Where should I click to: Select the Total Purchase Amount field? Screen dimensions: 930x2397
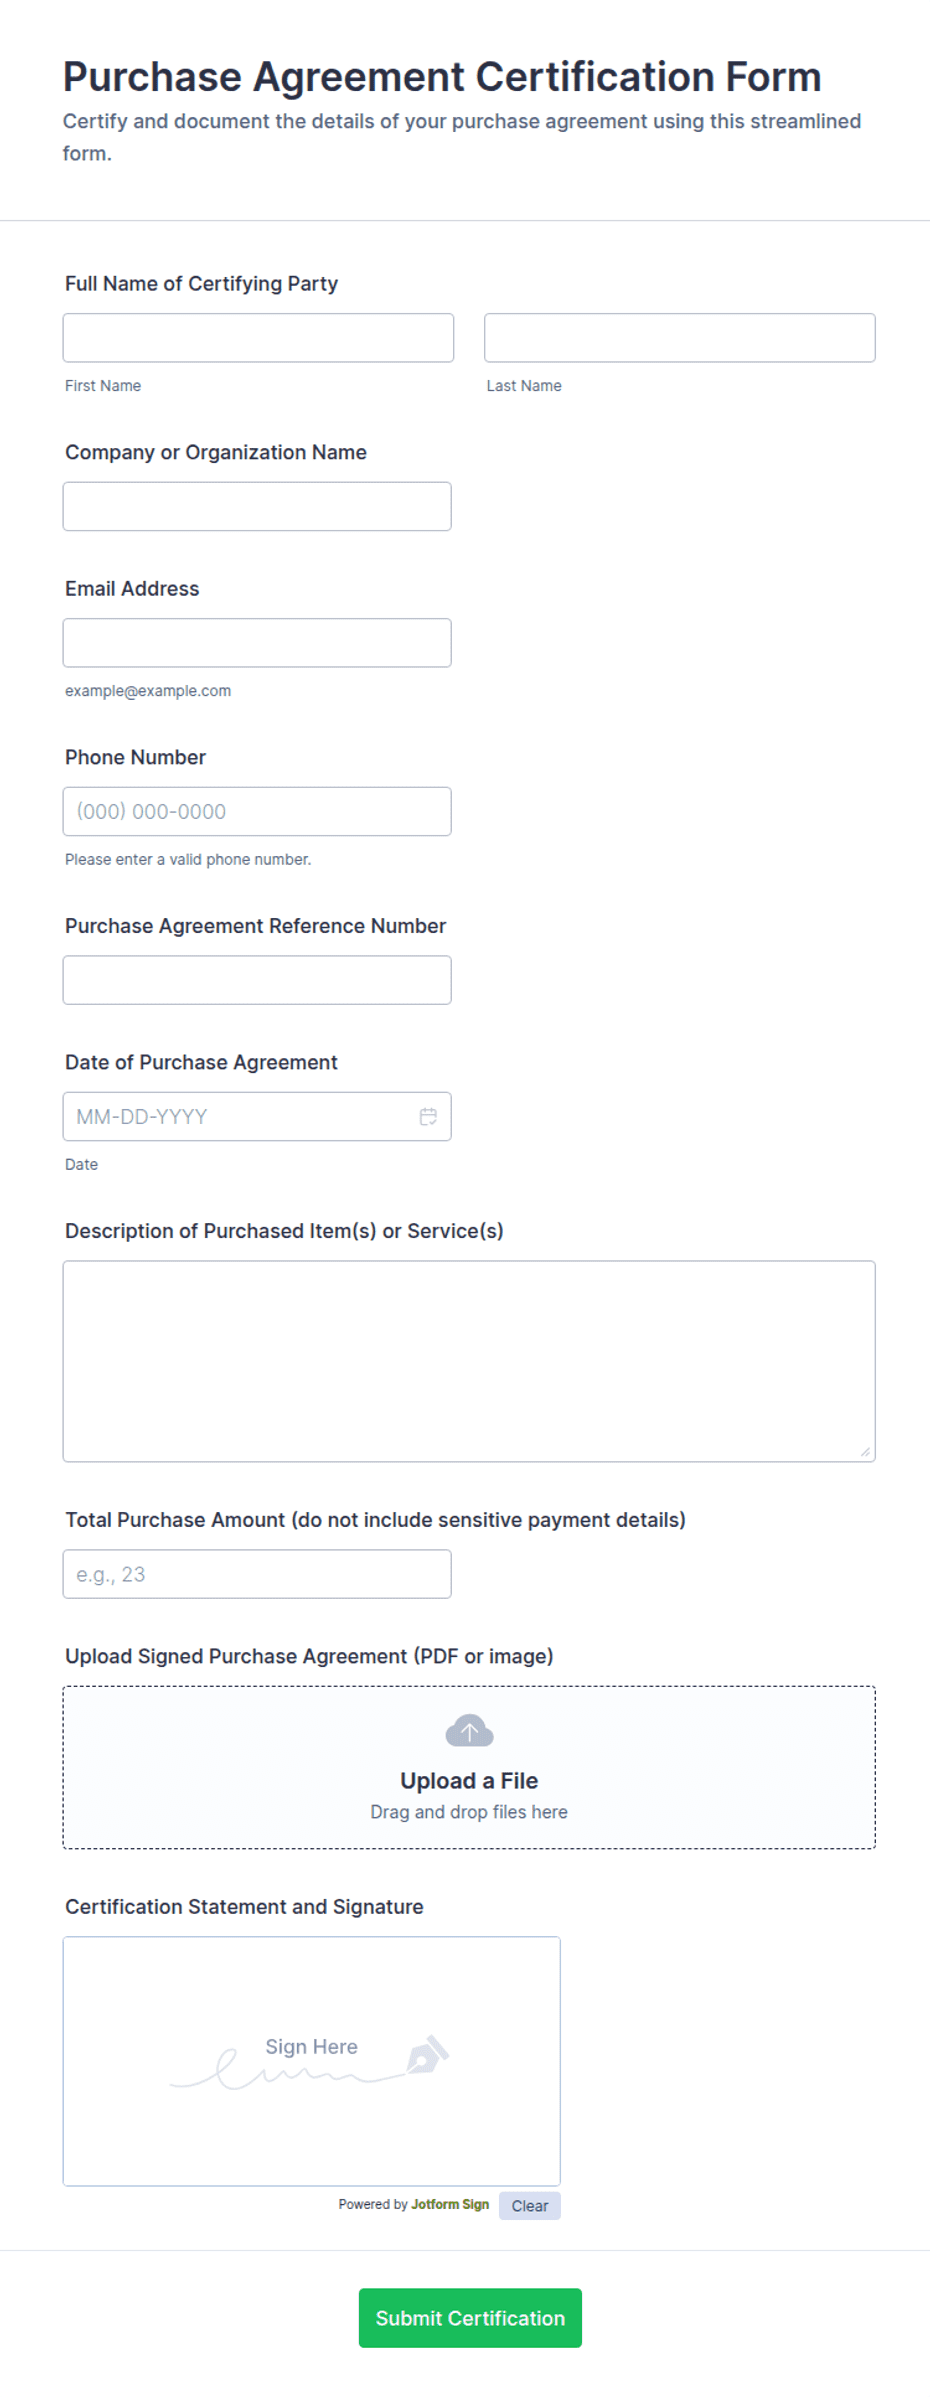[257, 1574]
